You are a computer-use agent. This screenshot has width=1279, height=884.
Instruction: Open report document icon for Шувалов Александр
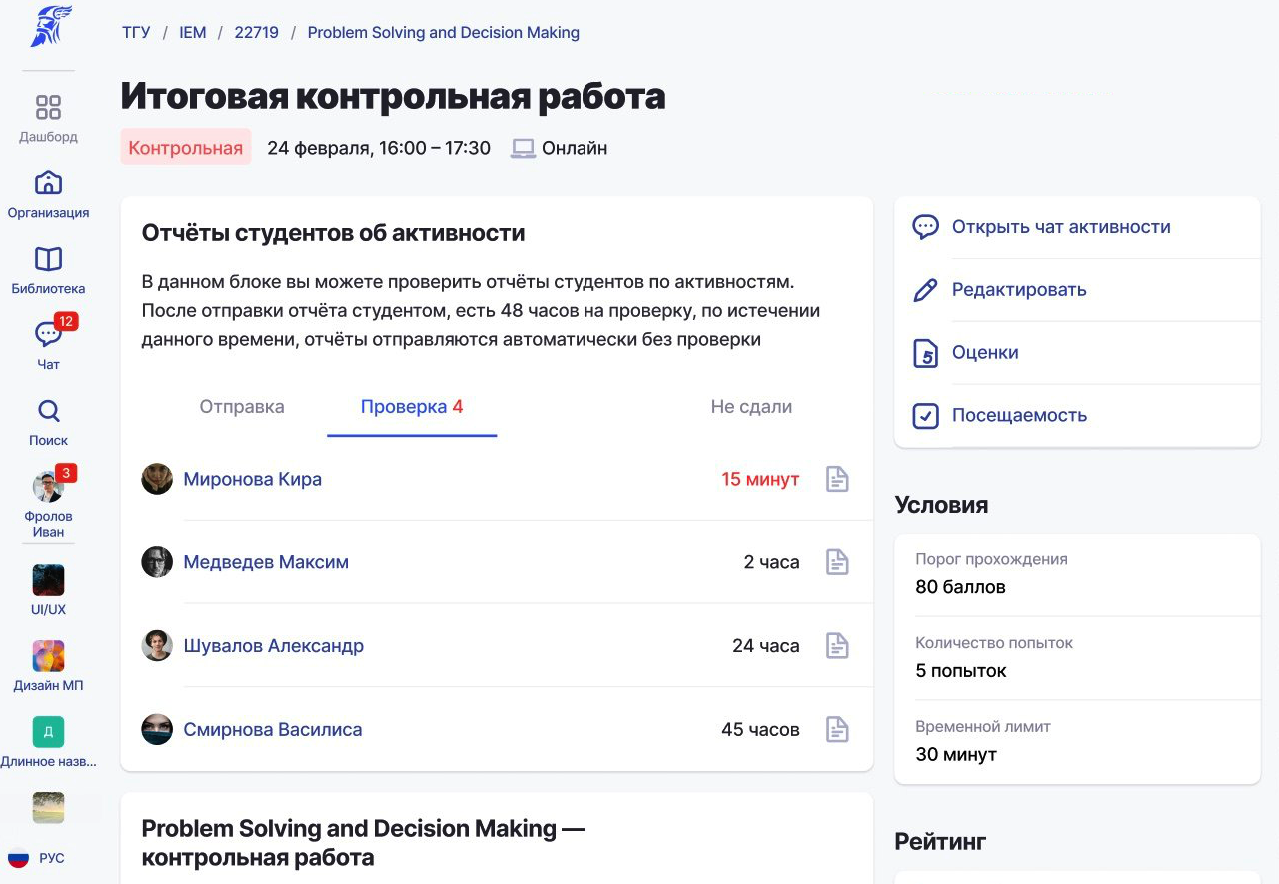(837, 646)
